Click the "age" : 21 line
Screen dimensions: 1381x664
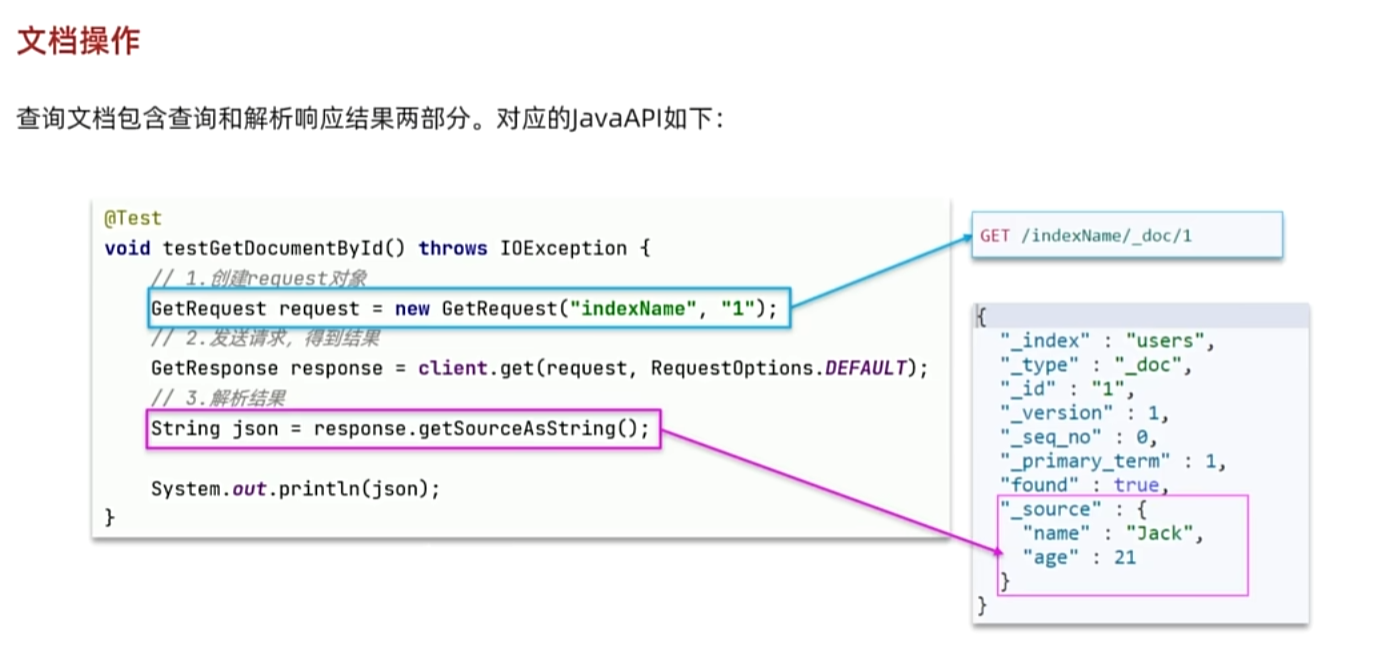click(x=1078, y=557)
